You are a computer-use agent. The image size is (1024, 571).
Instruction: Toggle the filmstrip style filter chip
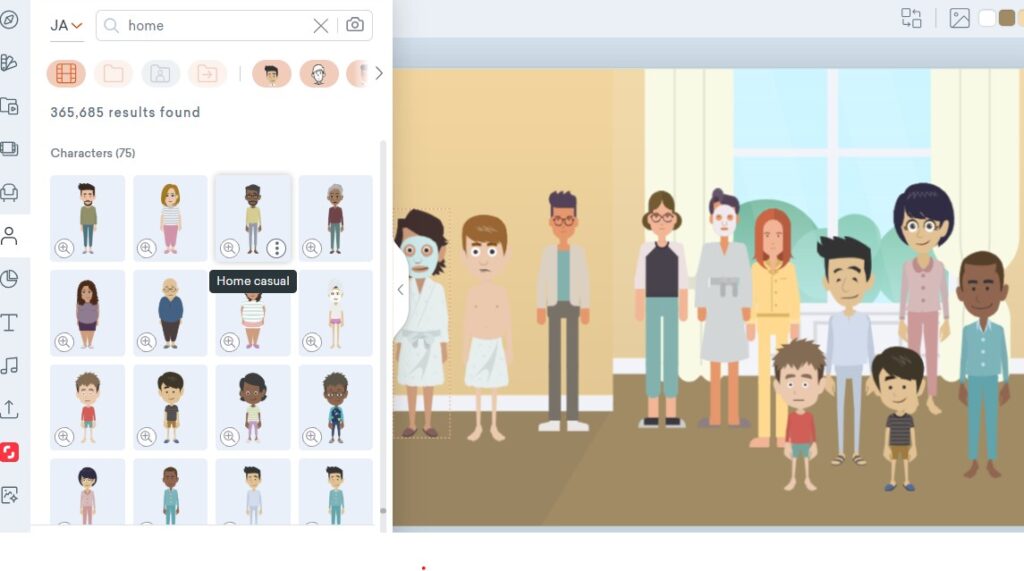point(66,73)
